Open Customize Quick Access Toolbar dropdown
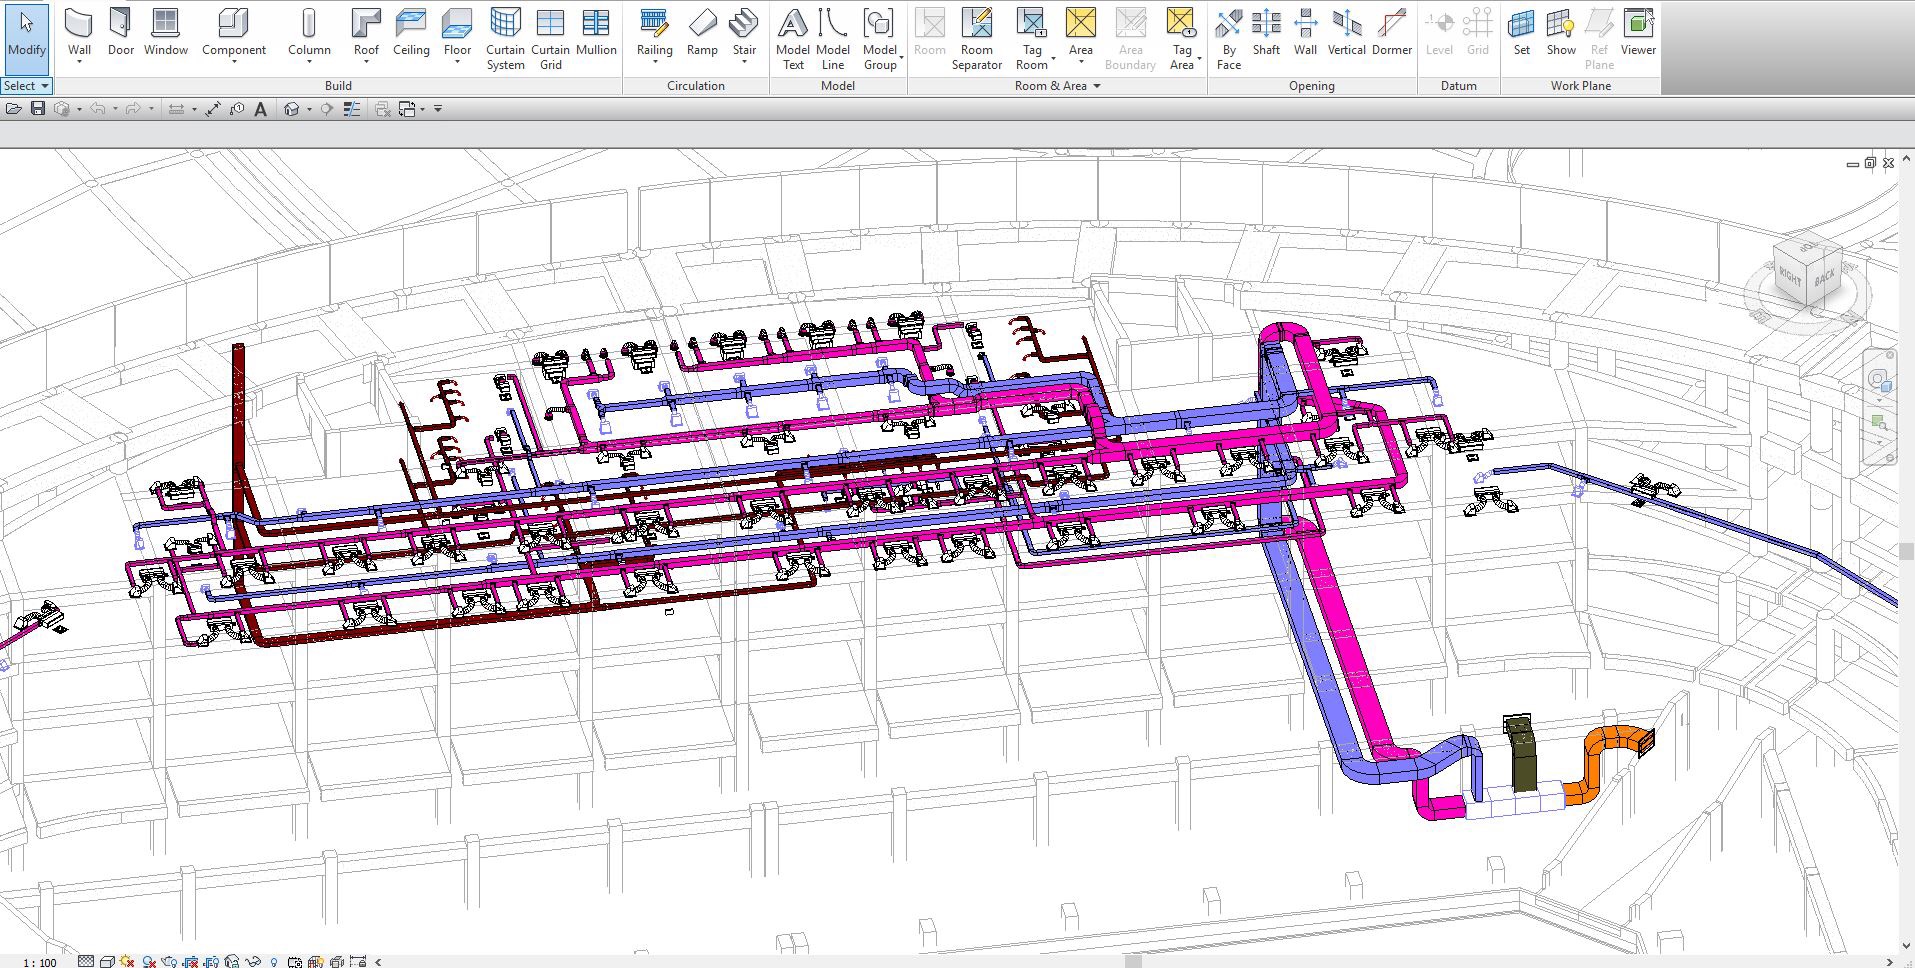This screenshot has height=968, width=1915. coord(438,109)
